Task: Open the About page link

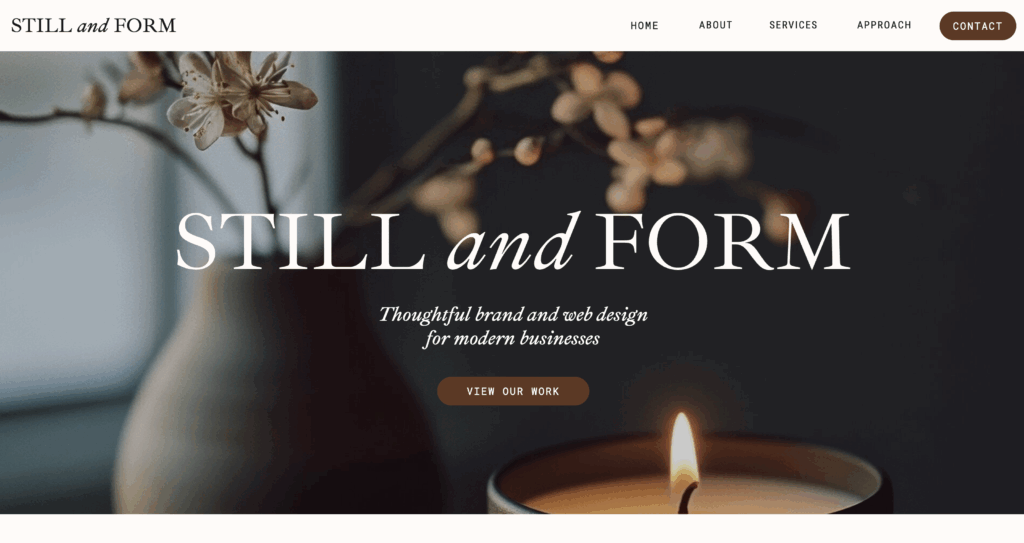Action: pos(715,25)
